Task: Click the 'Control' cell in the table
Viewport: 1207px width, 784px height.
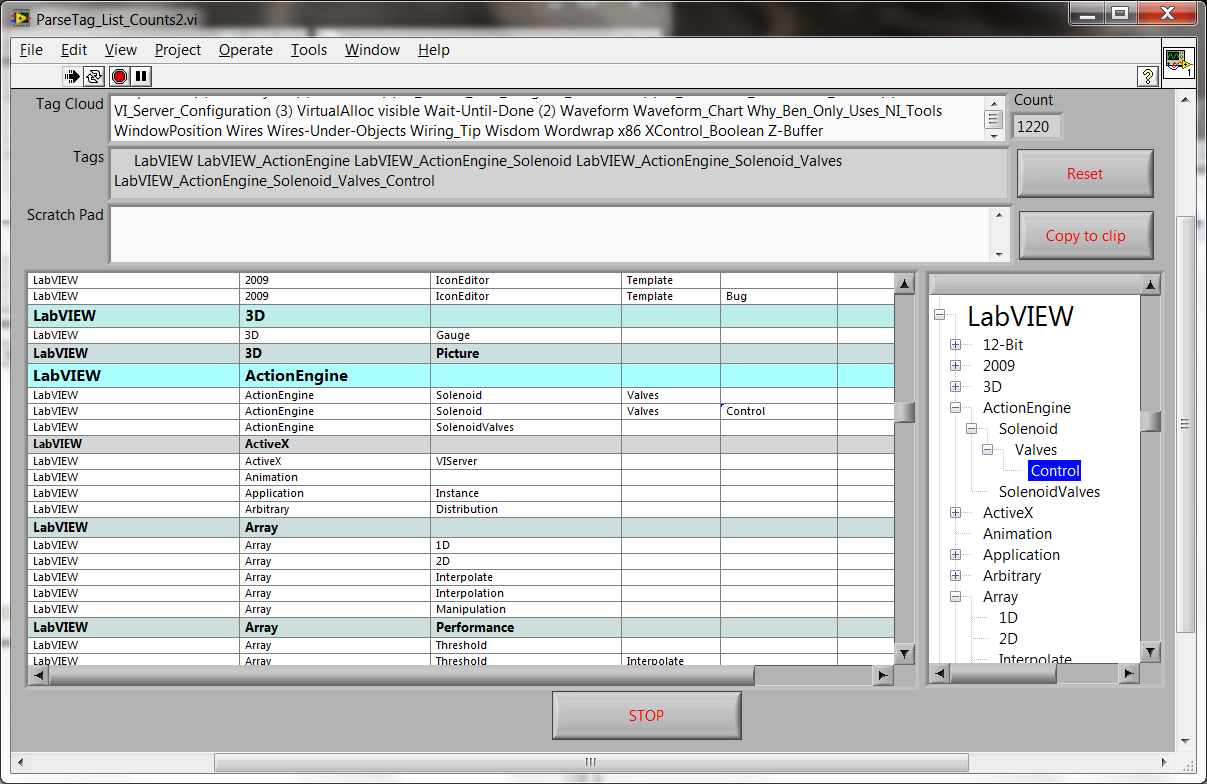Action: [779, 411]
